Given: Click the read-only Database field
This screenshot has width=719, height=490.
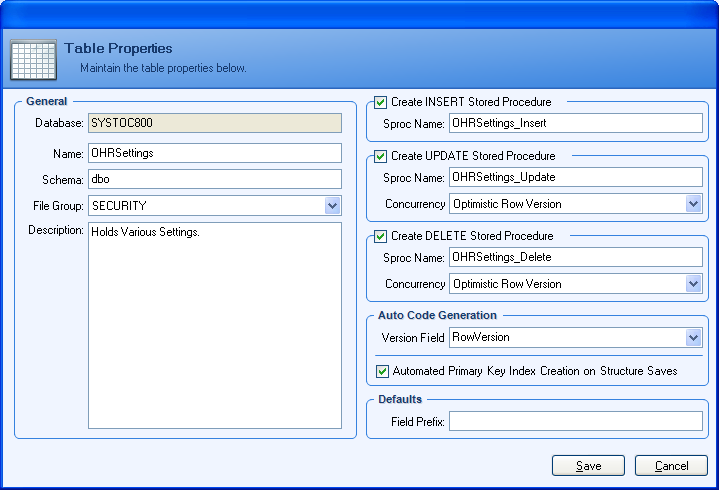Looking at the screenshot, I should pos(215,125).
